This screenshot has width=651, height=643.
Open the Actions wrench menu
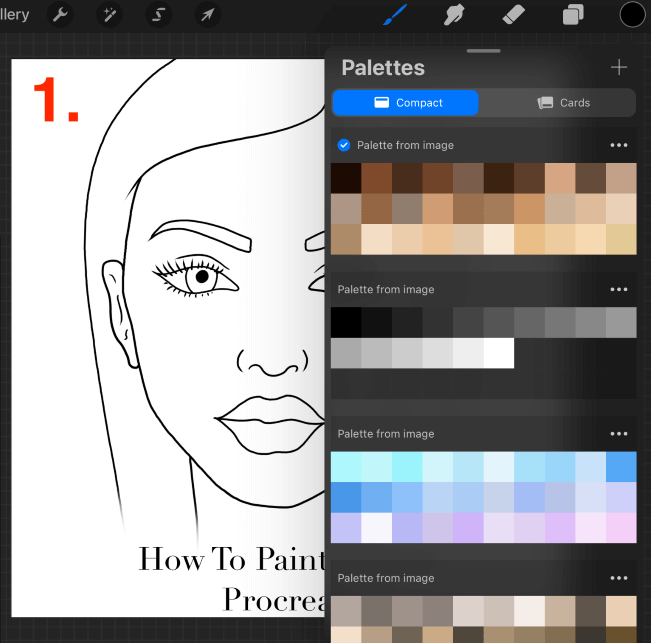(x=60, y=15)
